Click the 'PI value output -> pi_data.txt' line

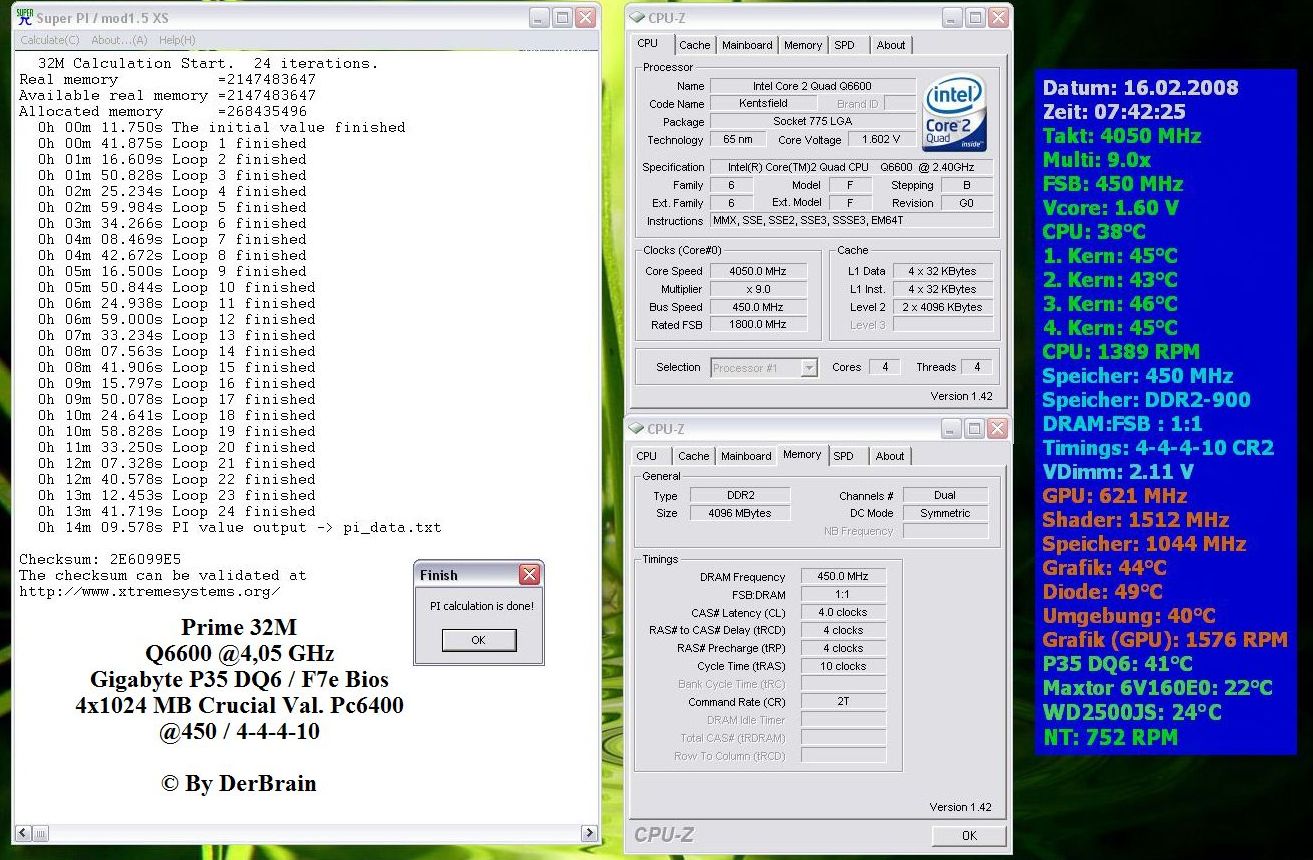240,527
